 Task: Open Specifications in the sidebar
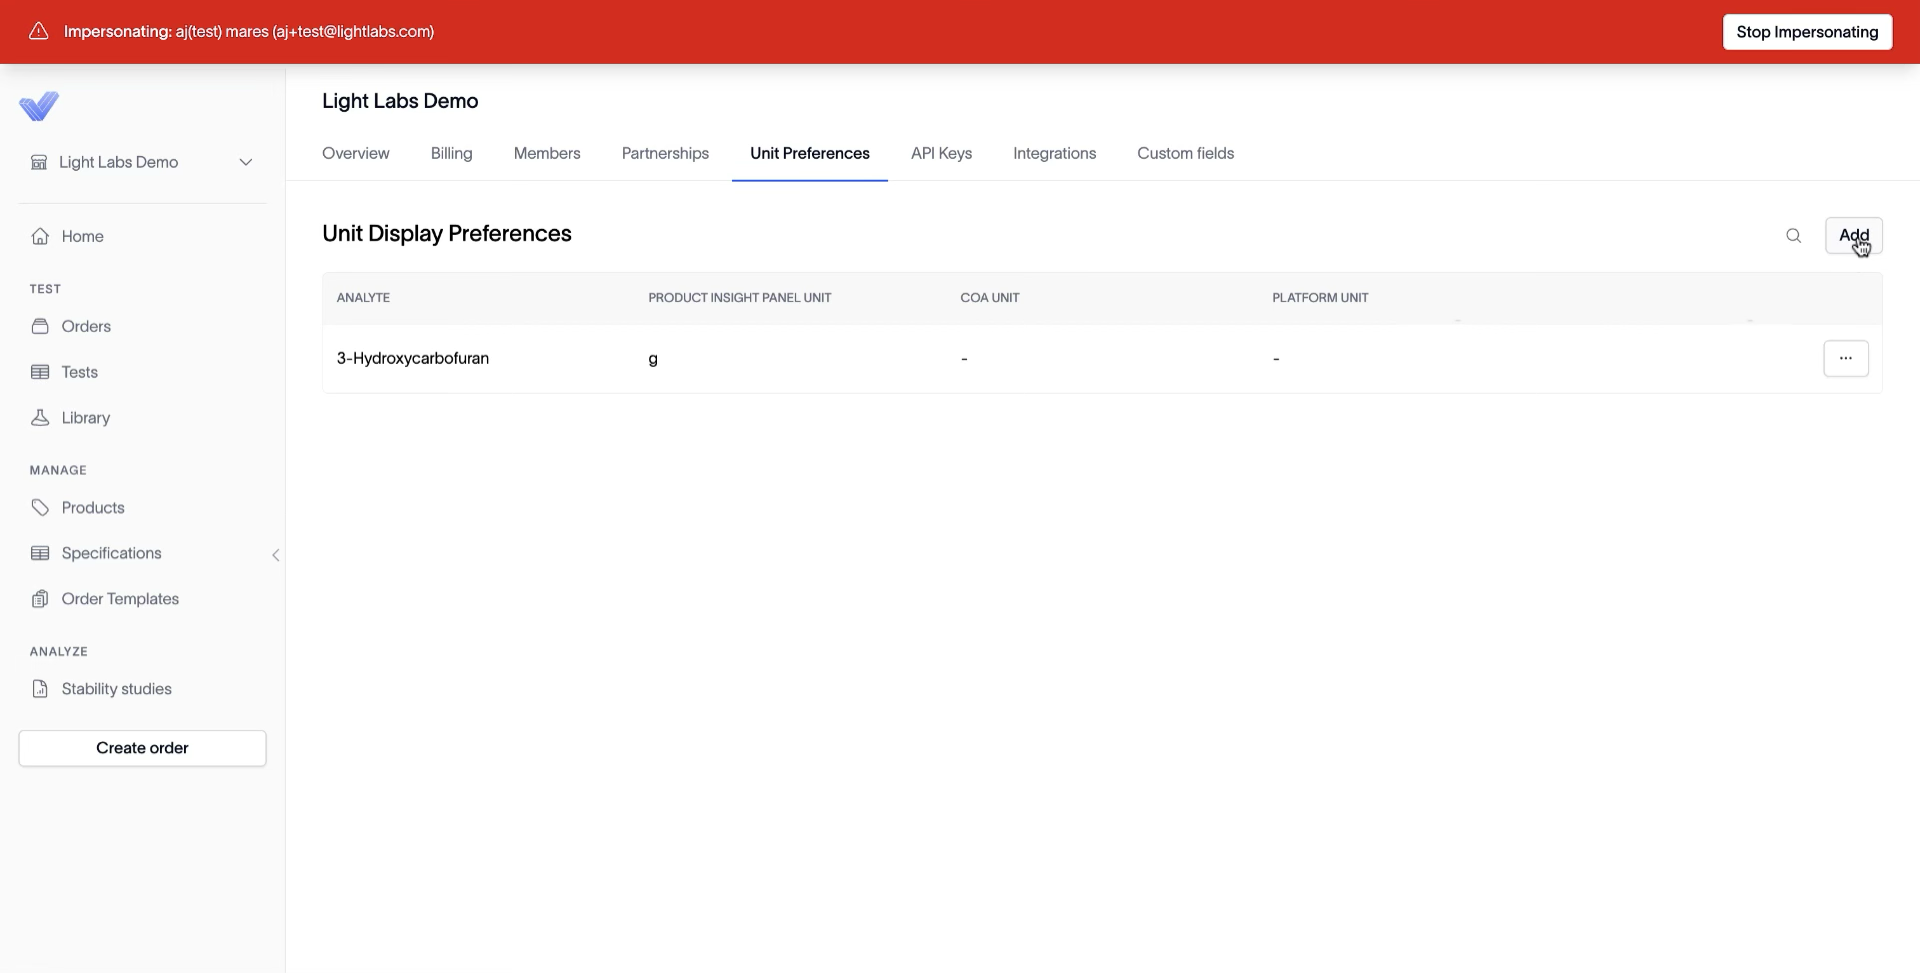click(x=111, y=553)
